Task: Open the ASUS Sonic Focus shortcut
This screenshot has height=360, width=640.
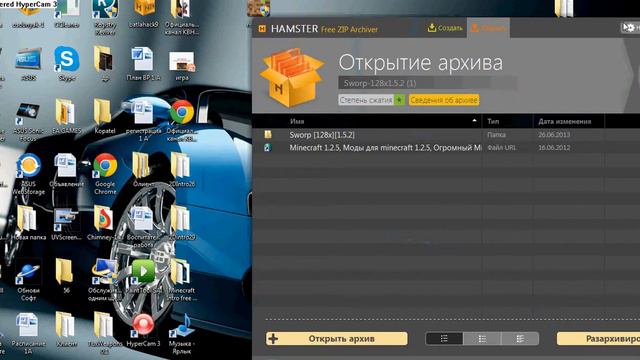Action: pyautogui.click(x=28, y=121)
